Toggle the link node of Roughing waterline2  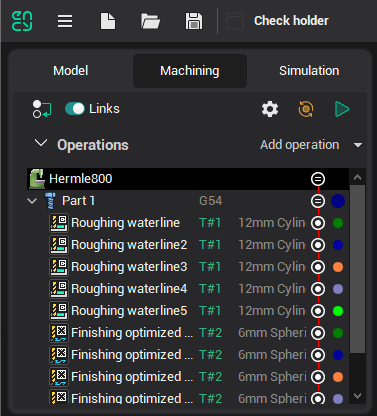pos(318,245)
